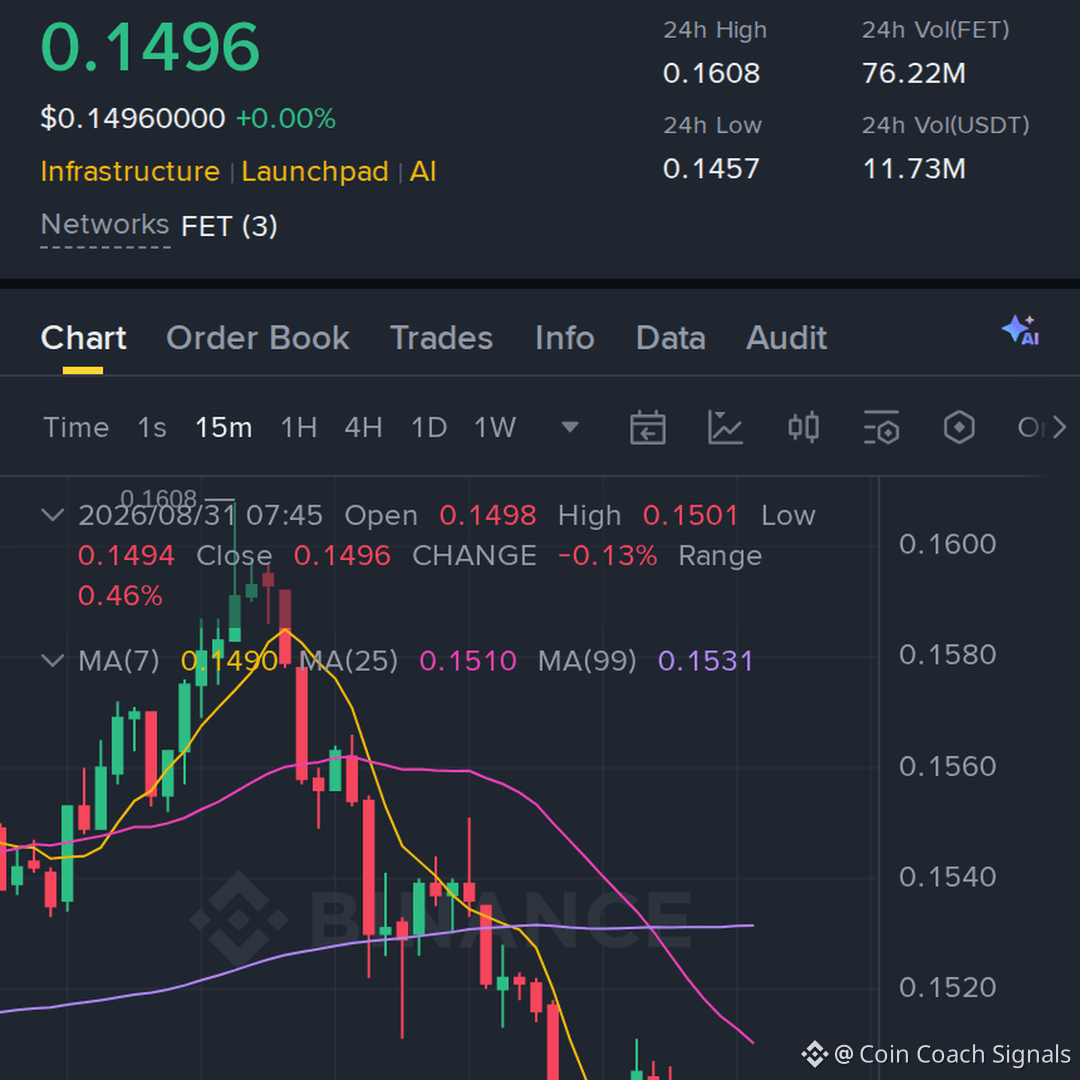
Task: Collapse the MA indicators chevron
Action: (x=52, y=661)
